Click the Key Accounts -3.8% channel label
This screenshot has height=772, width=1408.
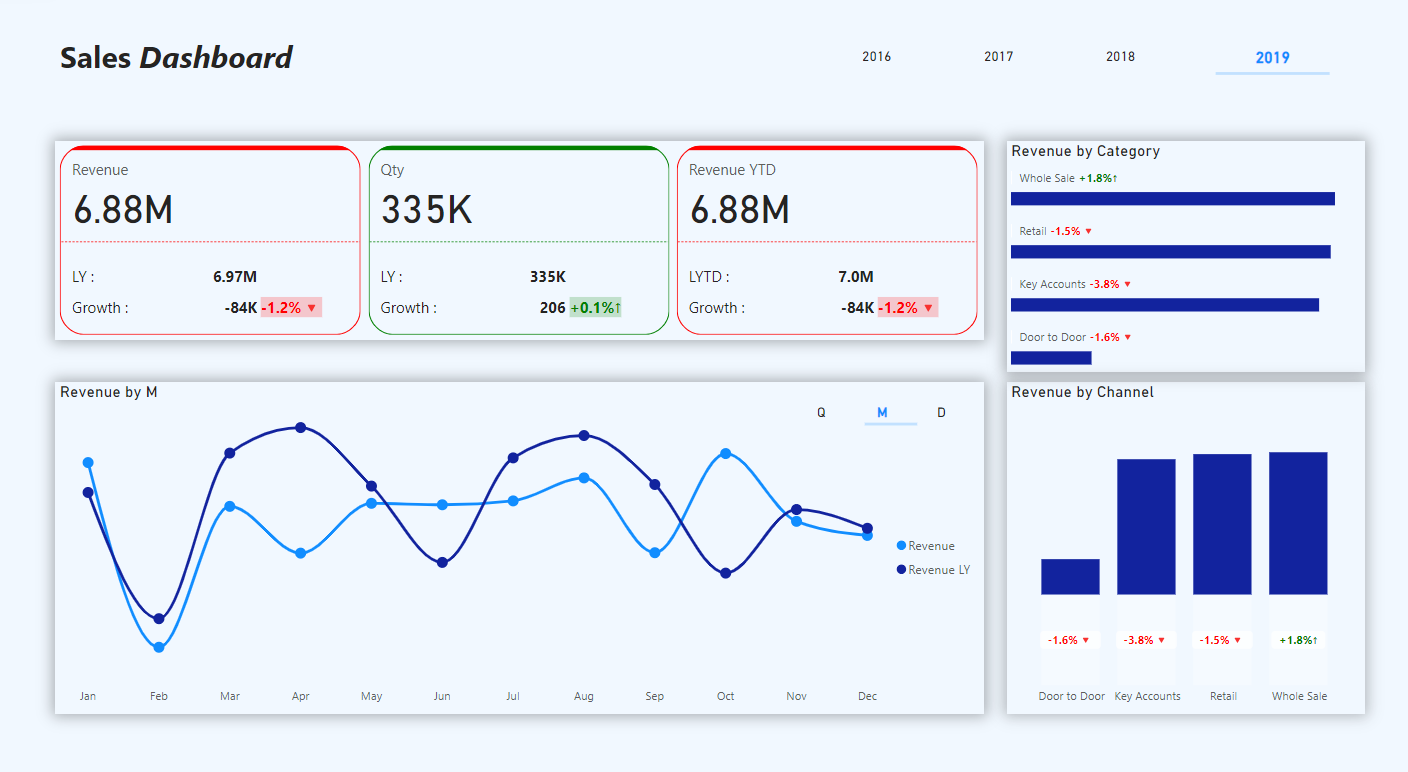[1145, 640]
